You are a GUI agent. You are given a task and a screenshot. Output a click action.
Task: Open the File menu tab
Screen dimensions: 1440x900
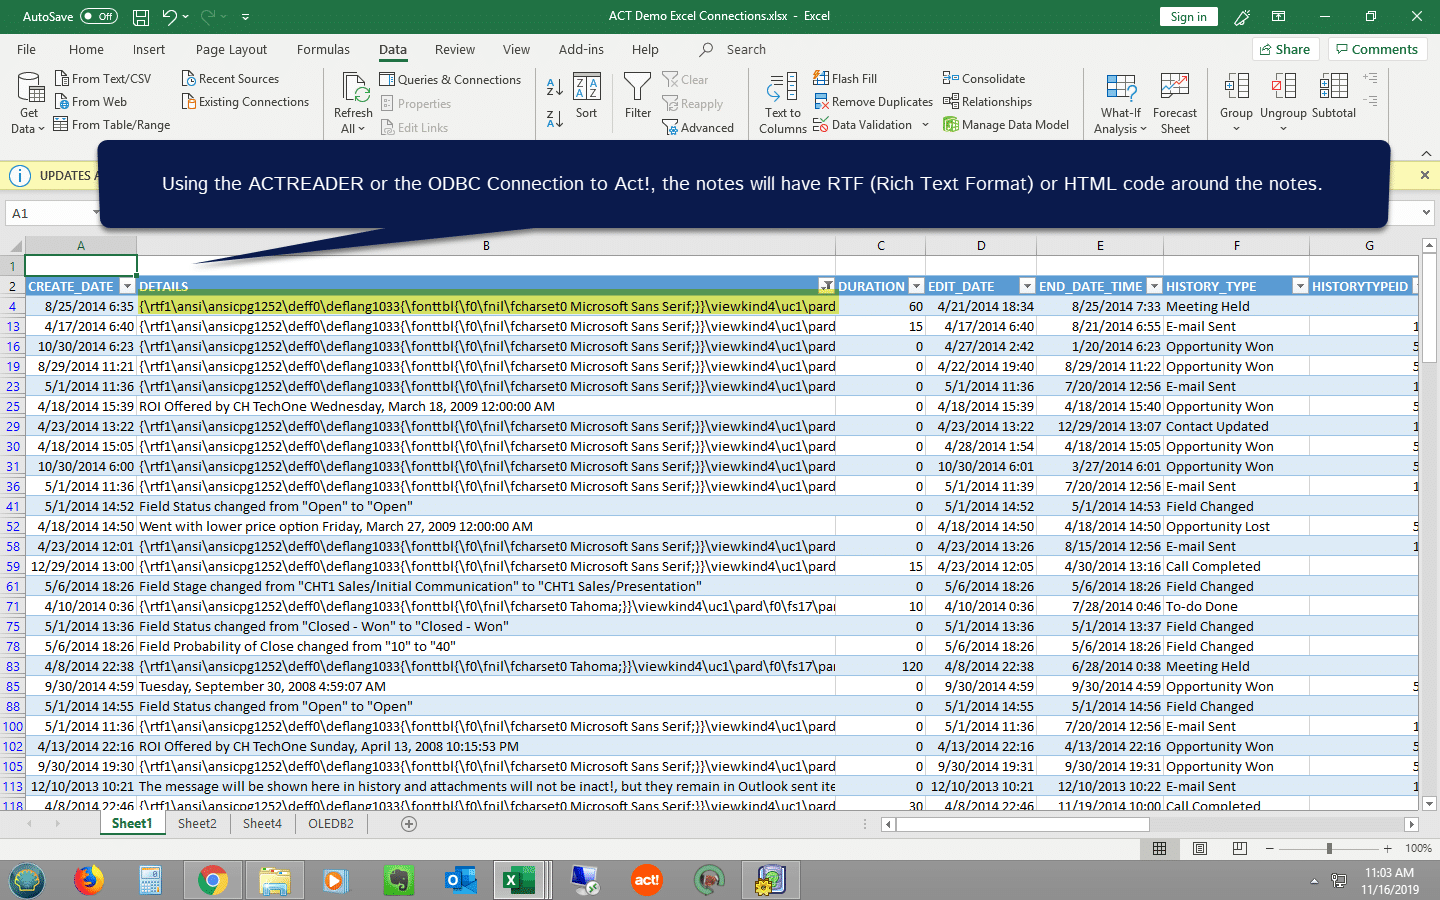click(27, 50)
